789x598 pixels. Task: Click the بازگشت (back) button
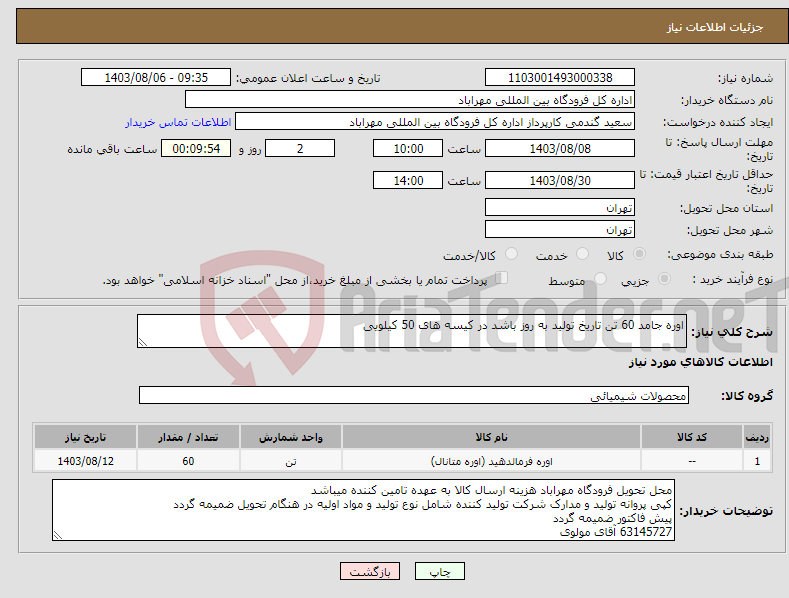[x=370, y=571]
